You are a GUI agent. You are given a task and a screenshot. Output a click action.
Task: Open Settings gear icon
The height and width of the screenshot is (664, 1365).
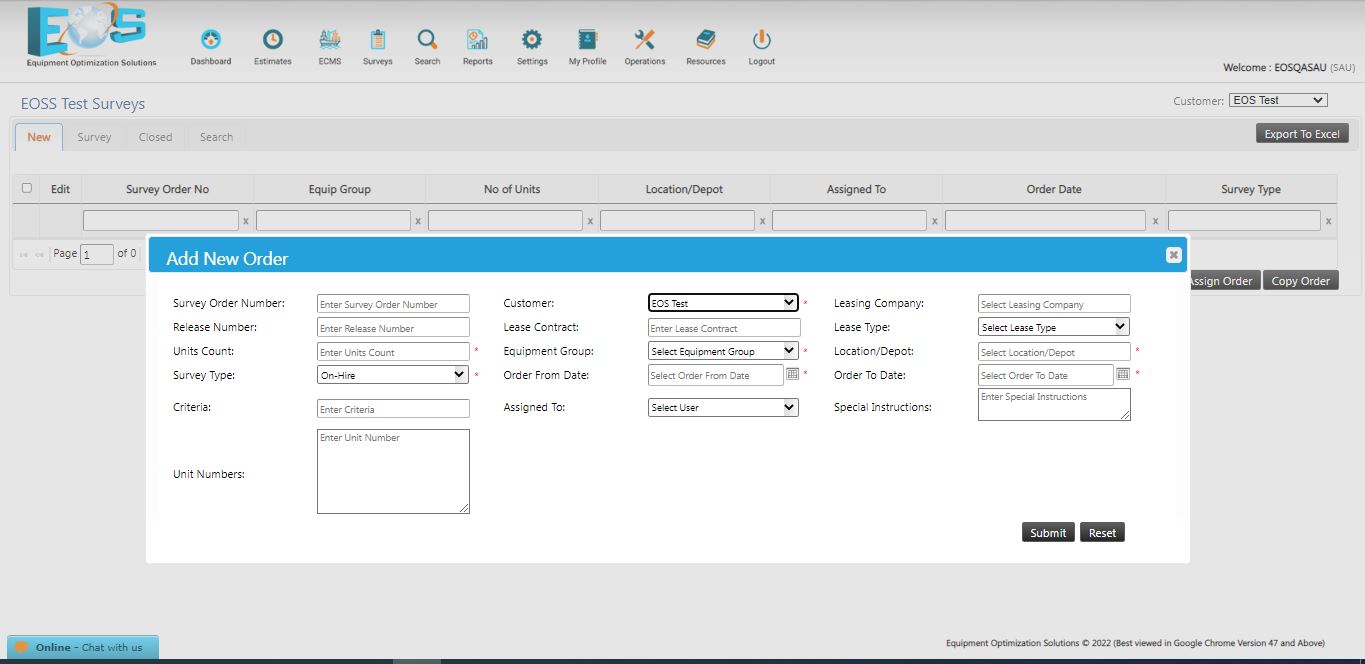532,40
